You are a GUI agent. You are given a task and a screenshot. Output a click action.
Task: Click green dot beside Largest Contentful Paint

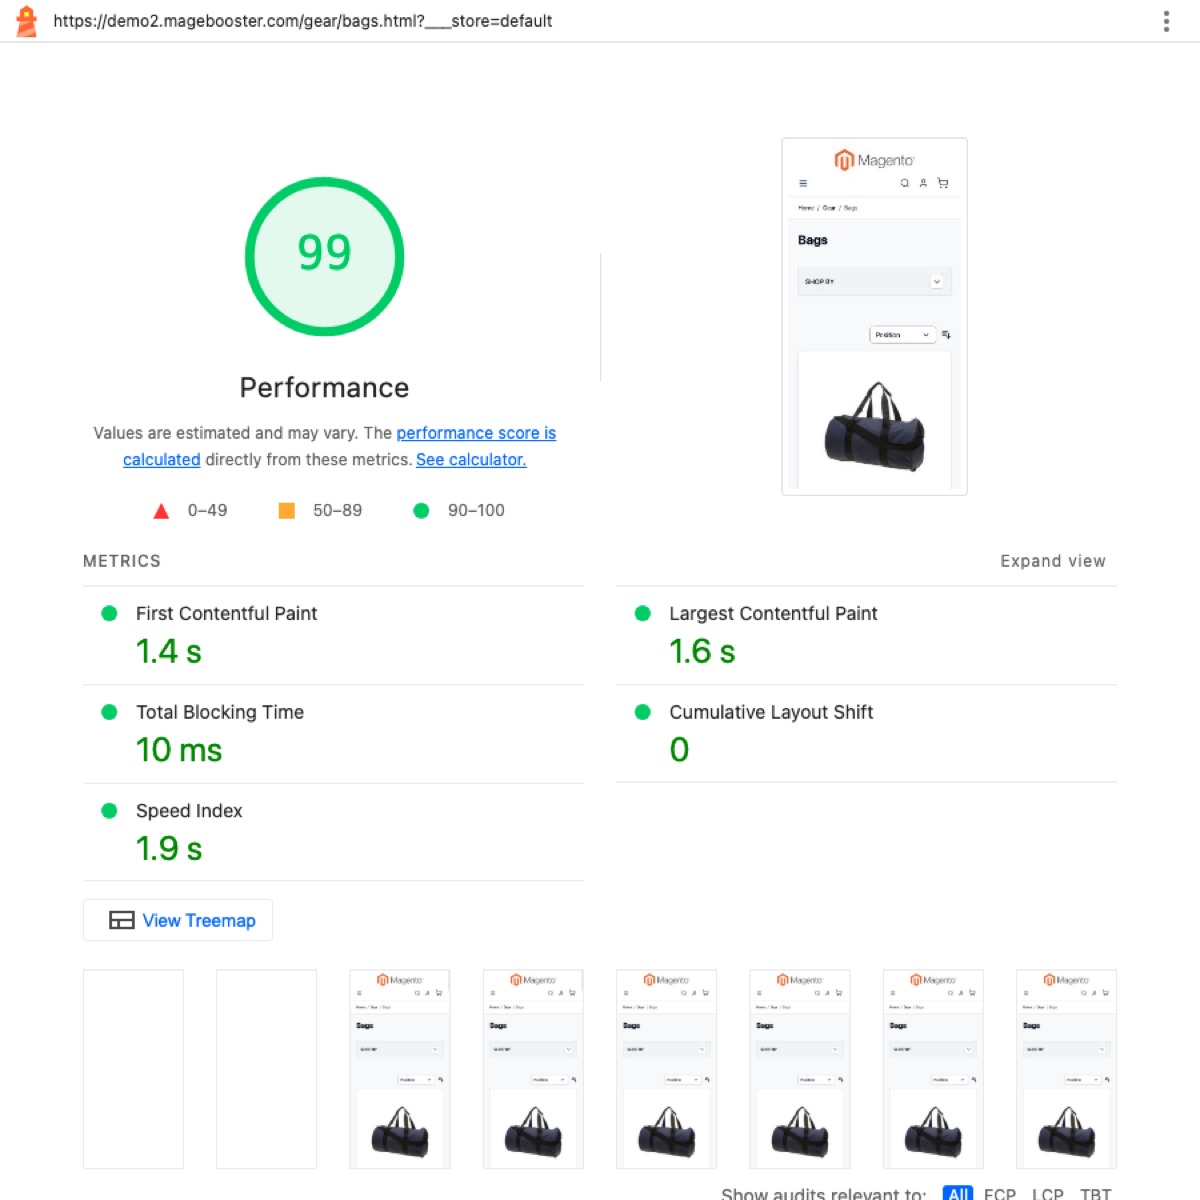[x=643, y=613]
